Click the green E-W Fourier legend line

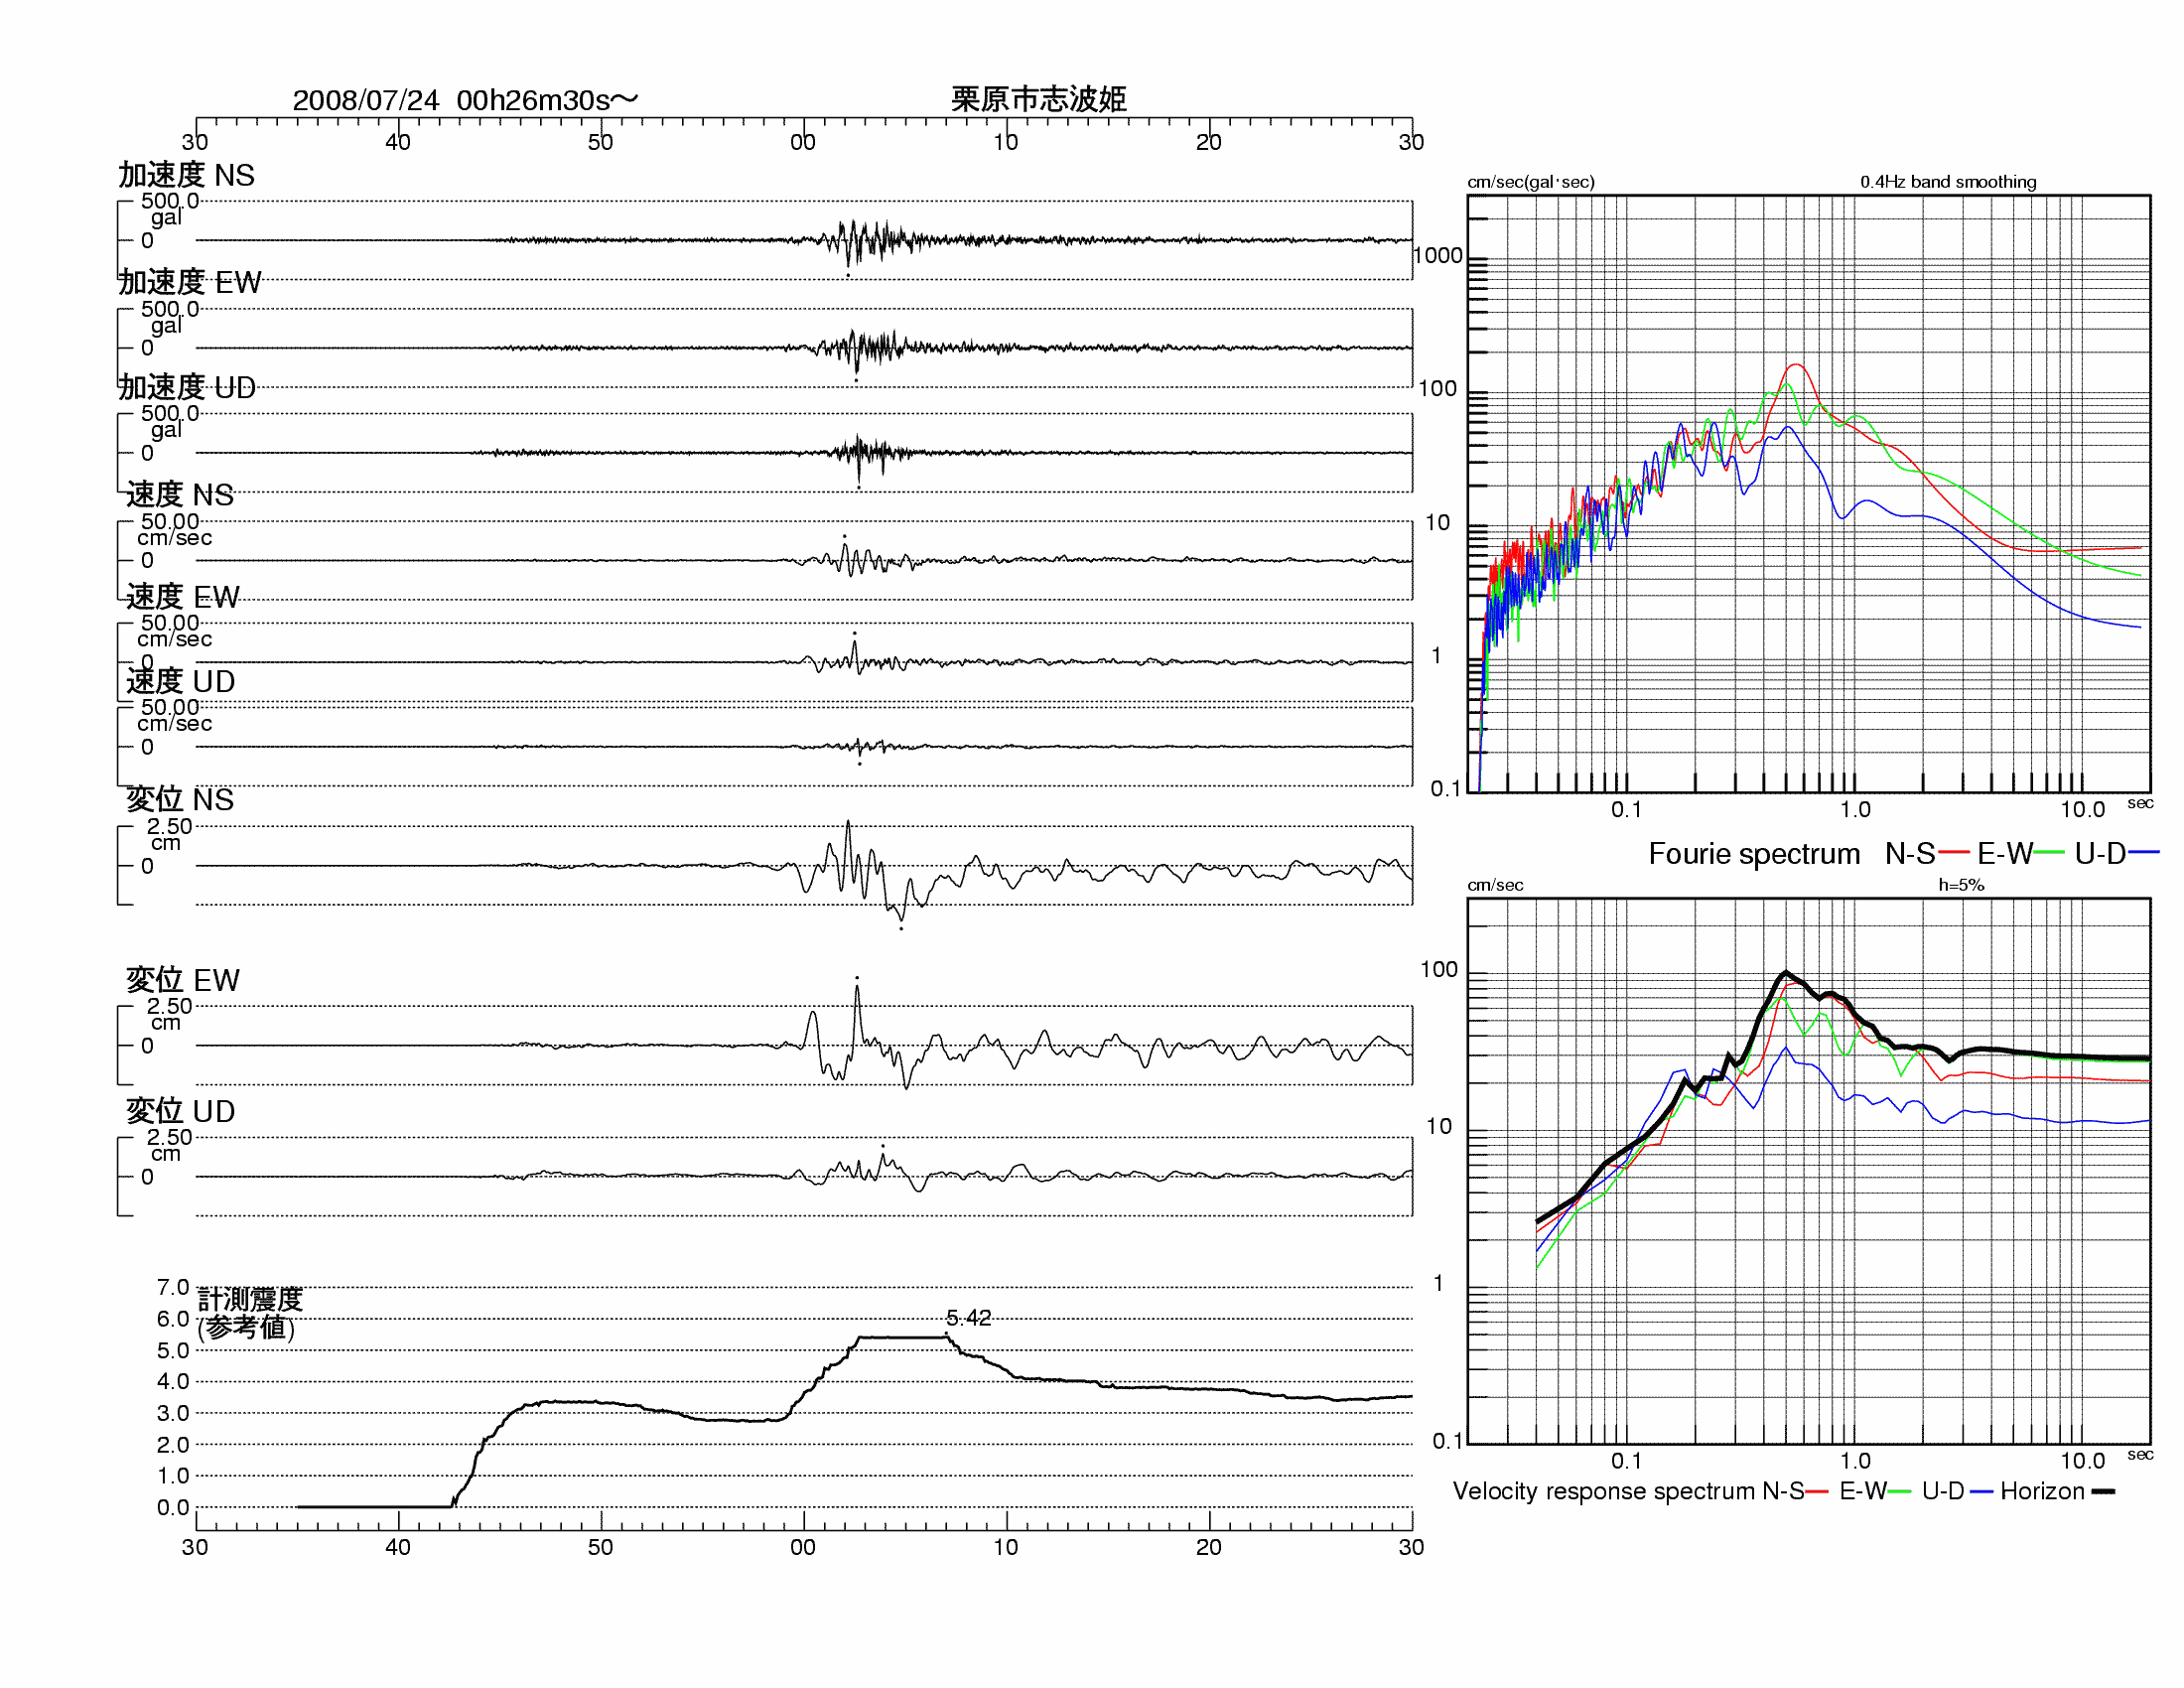[x=2048, y=853]
